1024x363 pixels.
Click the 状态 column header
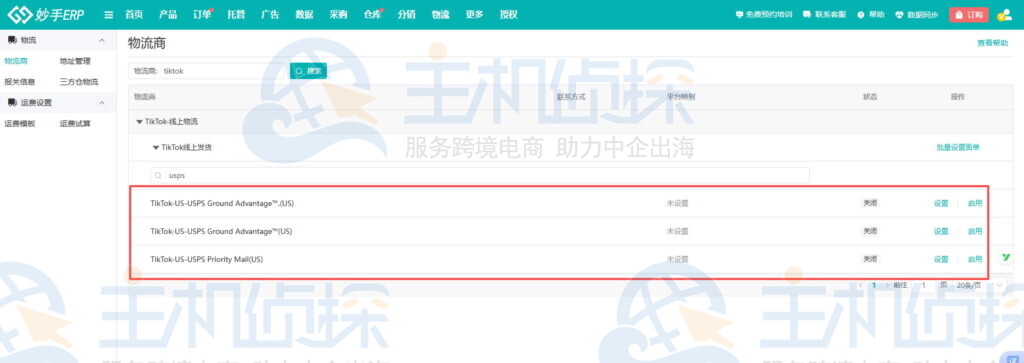(870, 97)
